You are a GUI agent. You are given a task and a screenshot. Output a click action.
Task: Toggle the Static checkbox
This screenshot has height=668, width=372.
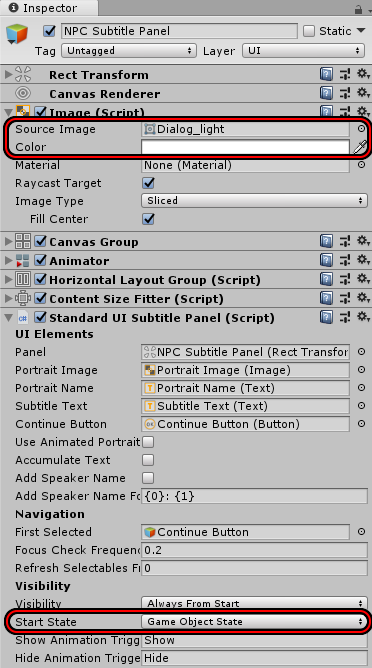click(309, 31)
